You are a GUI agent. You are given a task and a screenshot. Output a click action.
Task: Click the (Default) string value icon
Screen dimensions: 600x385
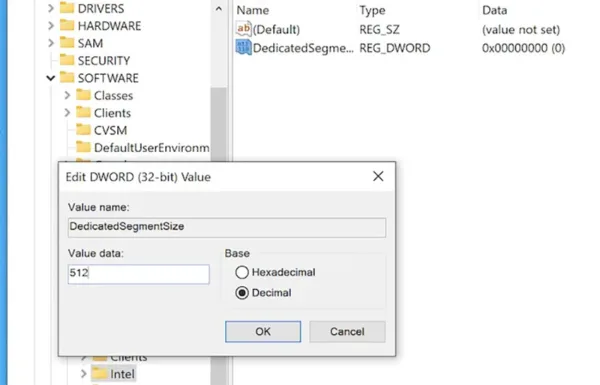tap(244, 29)
